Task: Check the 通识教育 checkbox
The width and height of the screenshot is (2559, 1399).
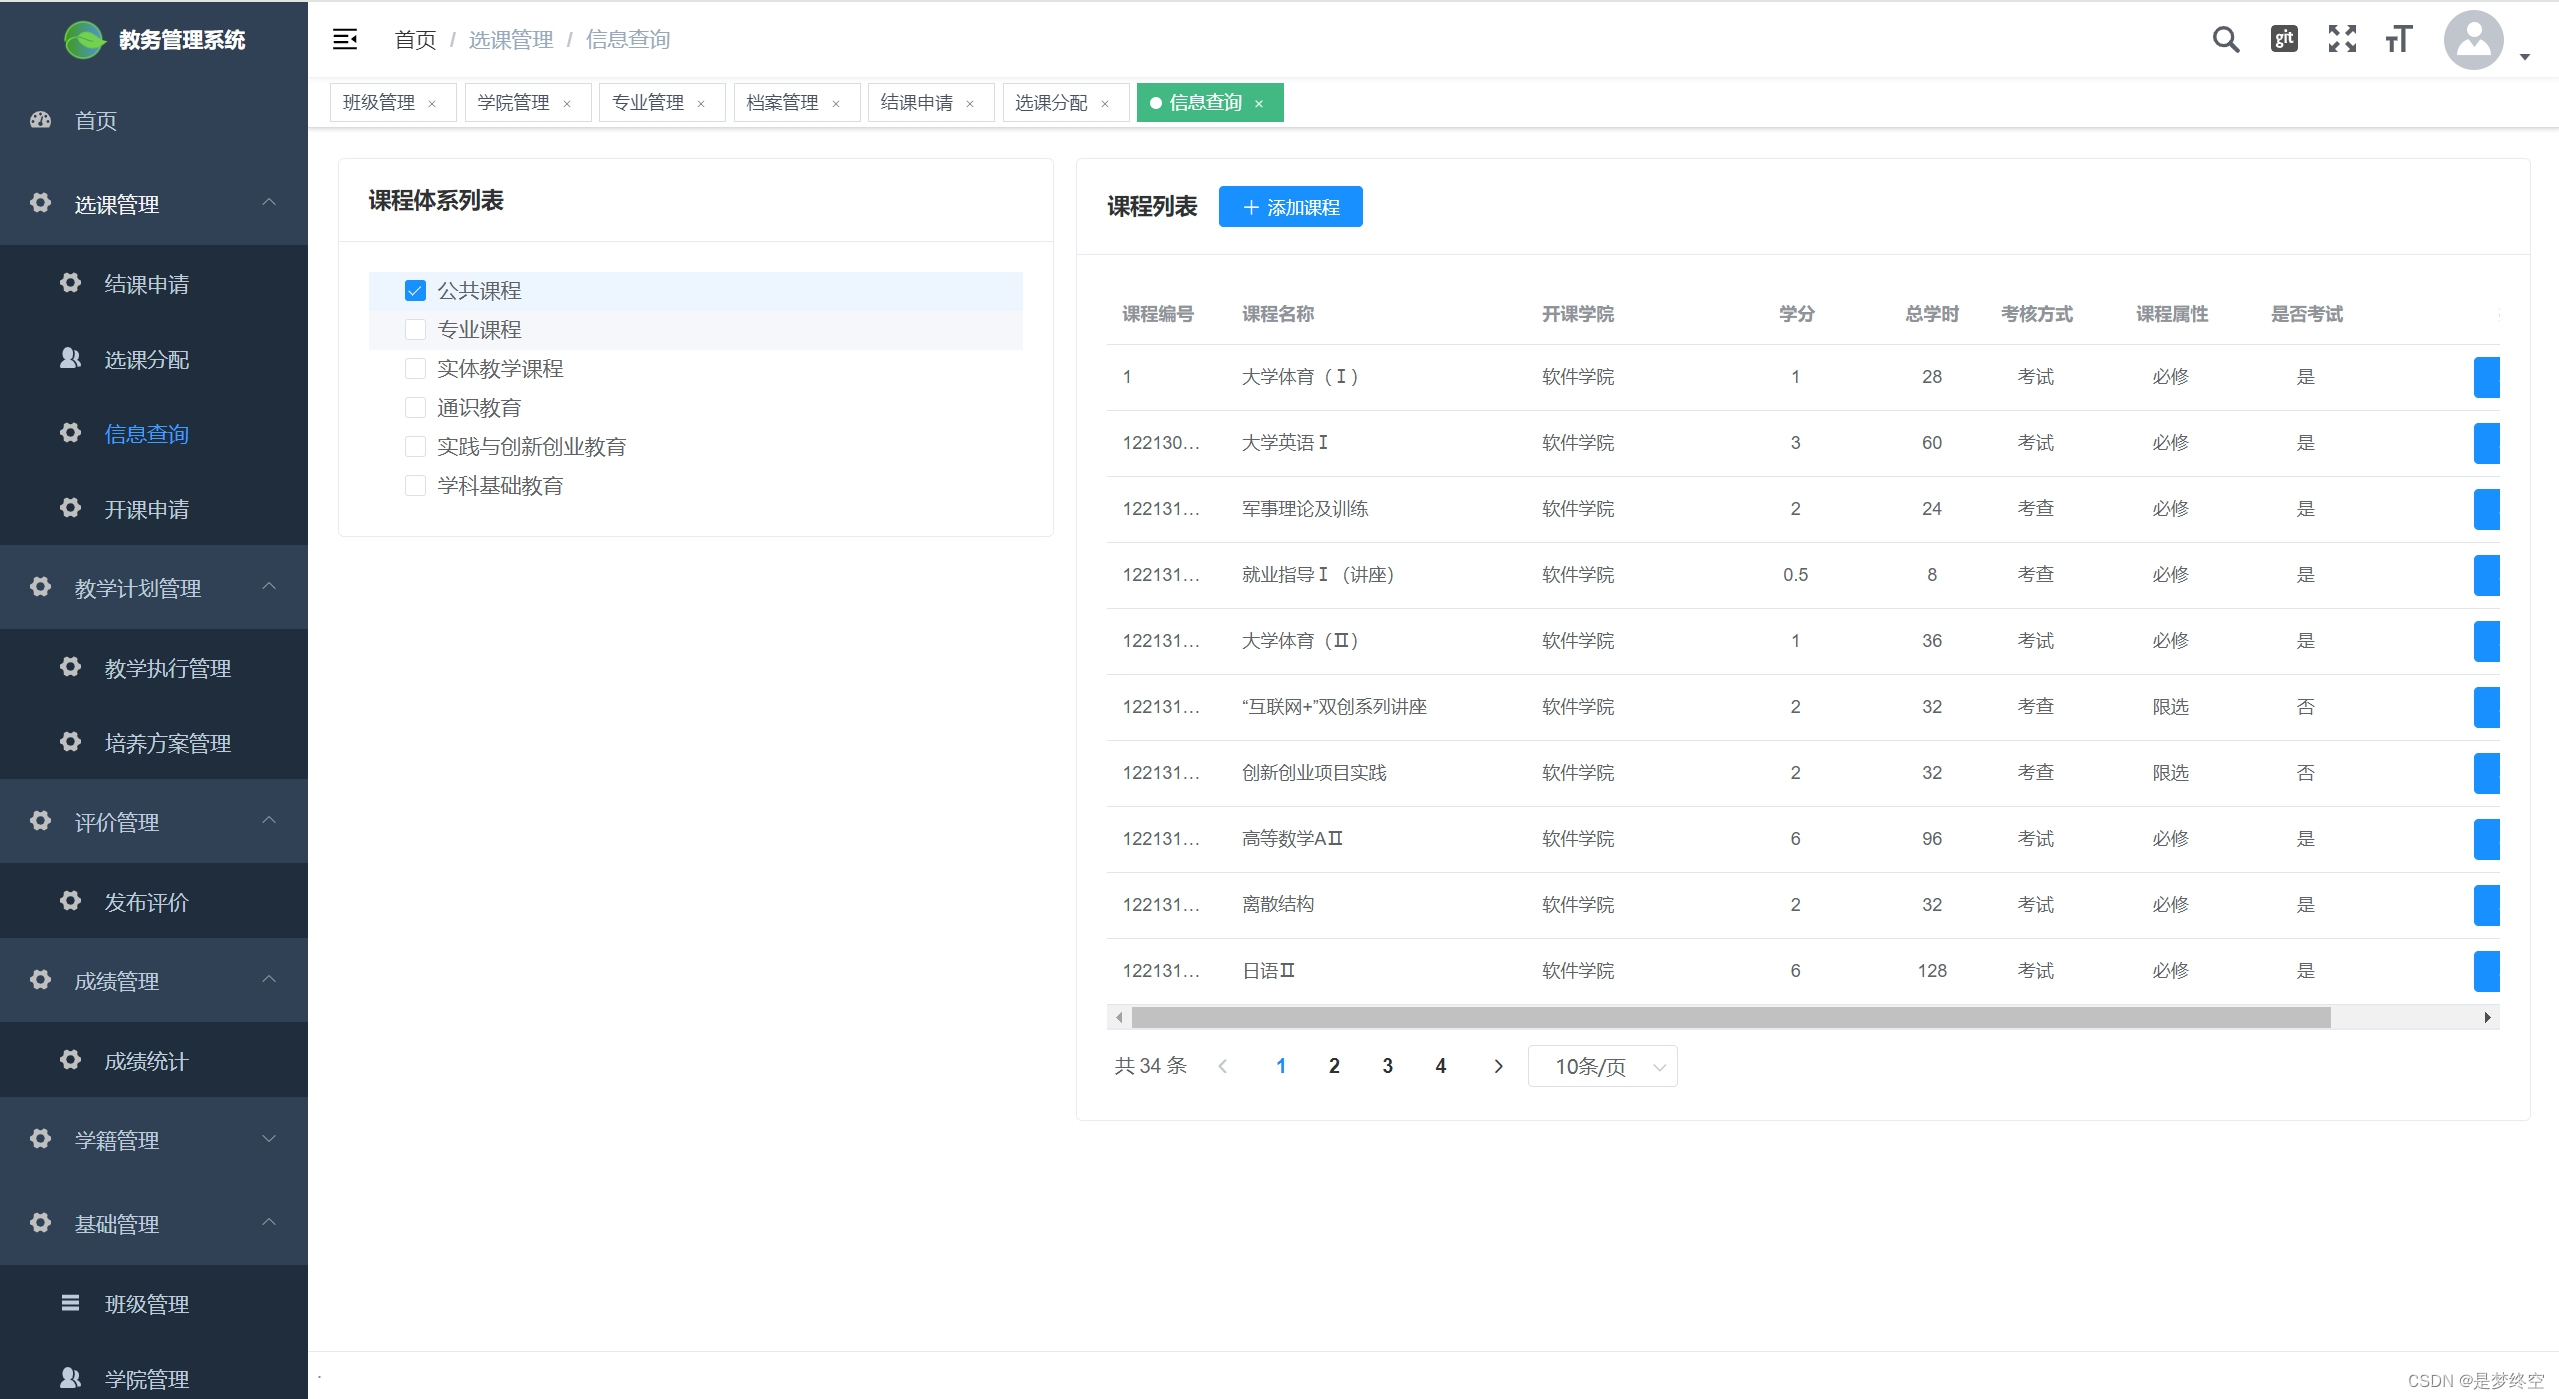Action: [x=415, y=408]
